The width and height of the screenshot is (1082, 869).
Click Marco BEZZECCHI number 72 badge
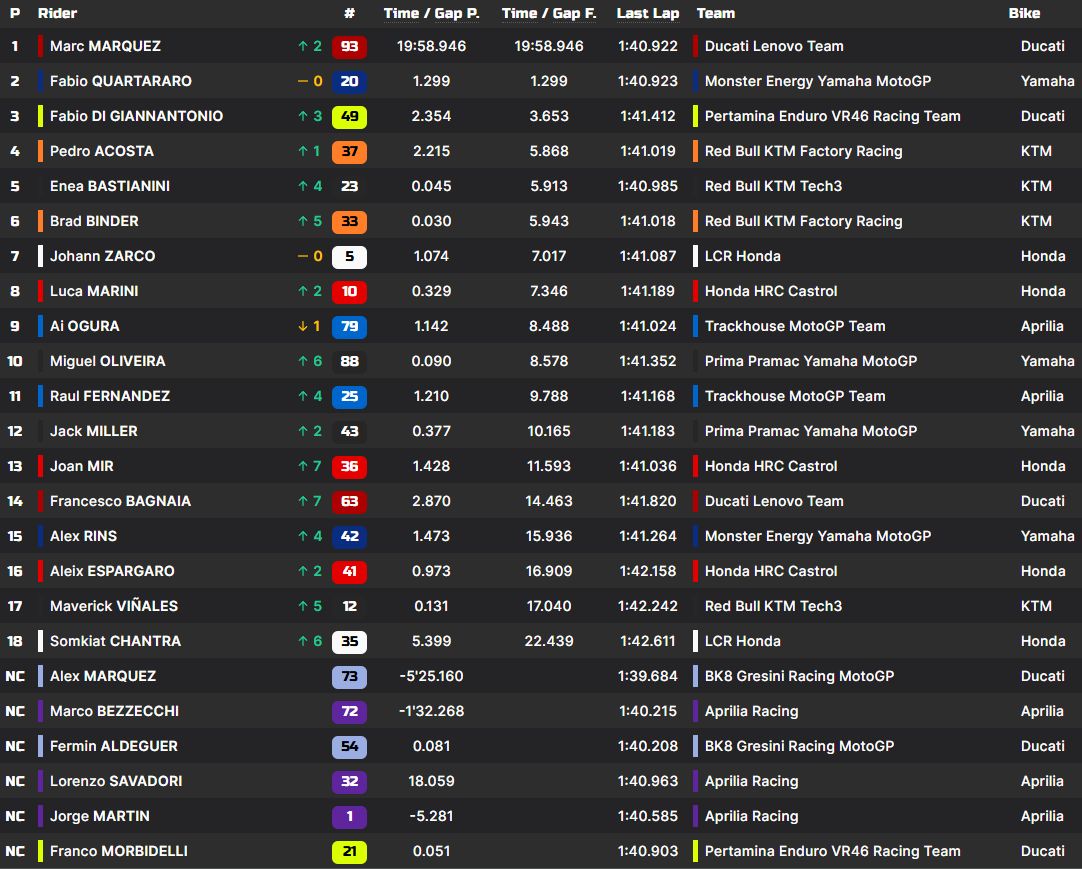pos(349,712)
